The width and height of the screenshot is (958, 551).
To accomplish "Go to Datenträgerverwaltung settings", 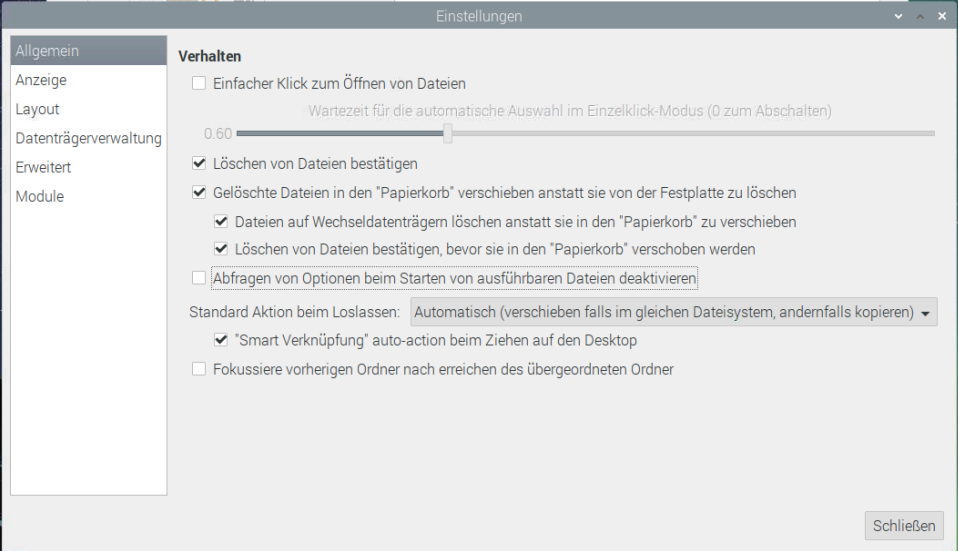I will click(x=89, y=138).
